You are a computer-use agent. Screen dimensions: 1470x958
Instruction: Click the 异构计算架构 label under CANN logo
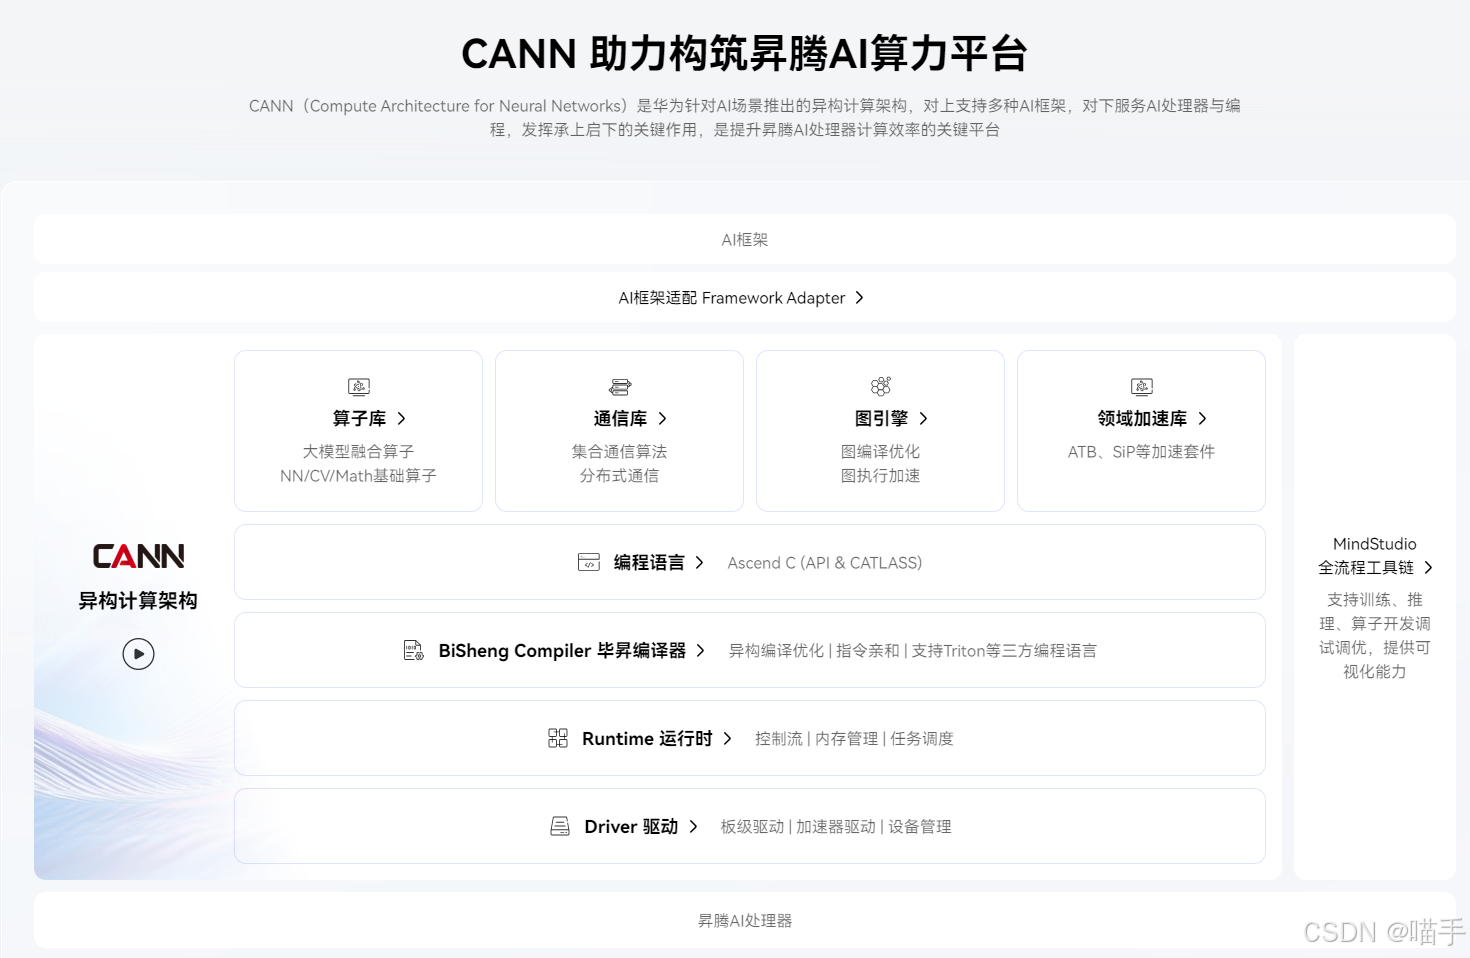[138, 601]
